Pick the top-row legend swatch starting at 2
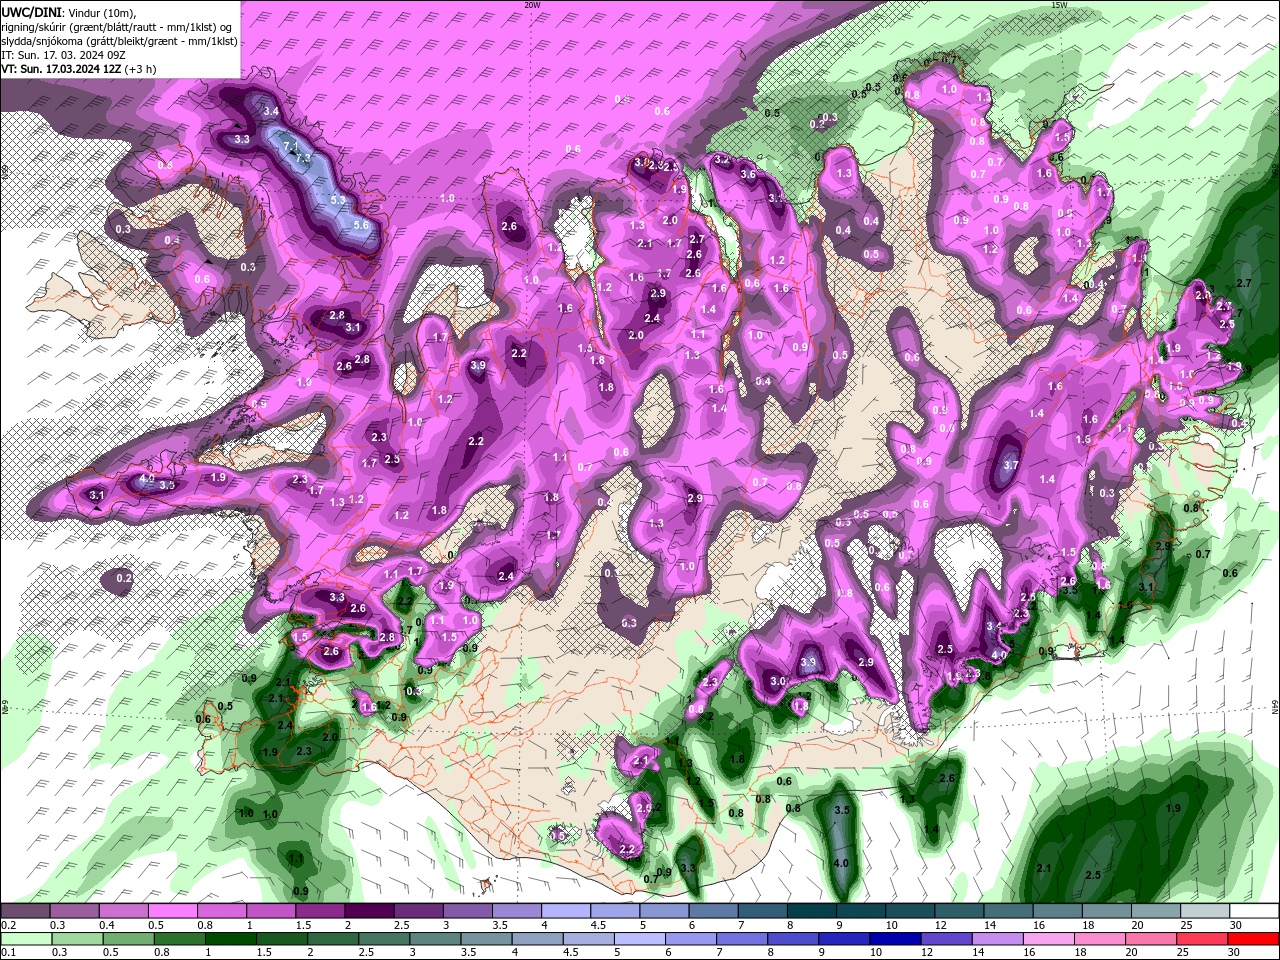The width and height of the screenshot is (1280, 960). point(368,911)
